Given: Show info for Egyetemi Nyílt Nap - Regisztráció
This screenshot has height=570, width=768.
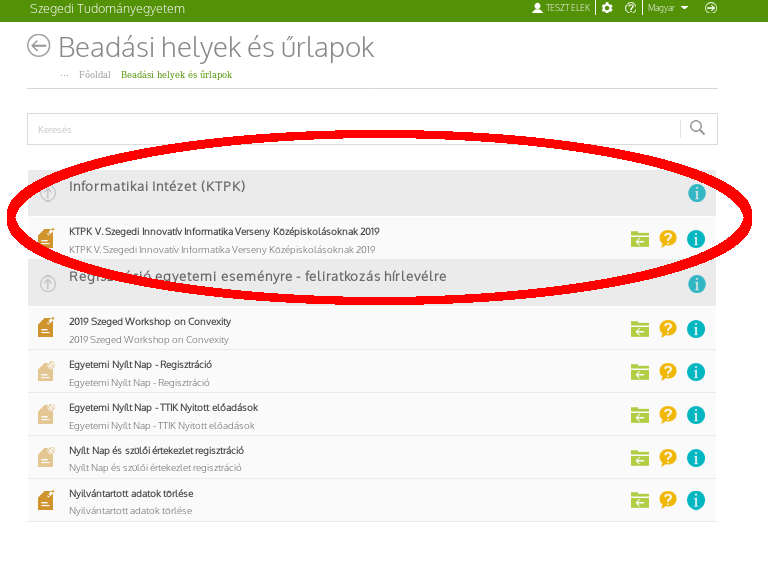Looking at the screenshot, I should [697, 372].
